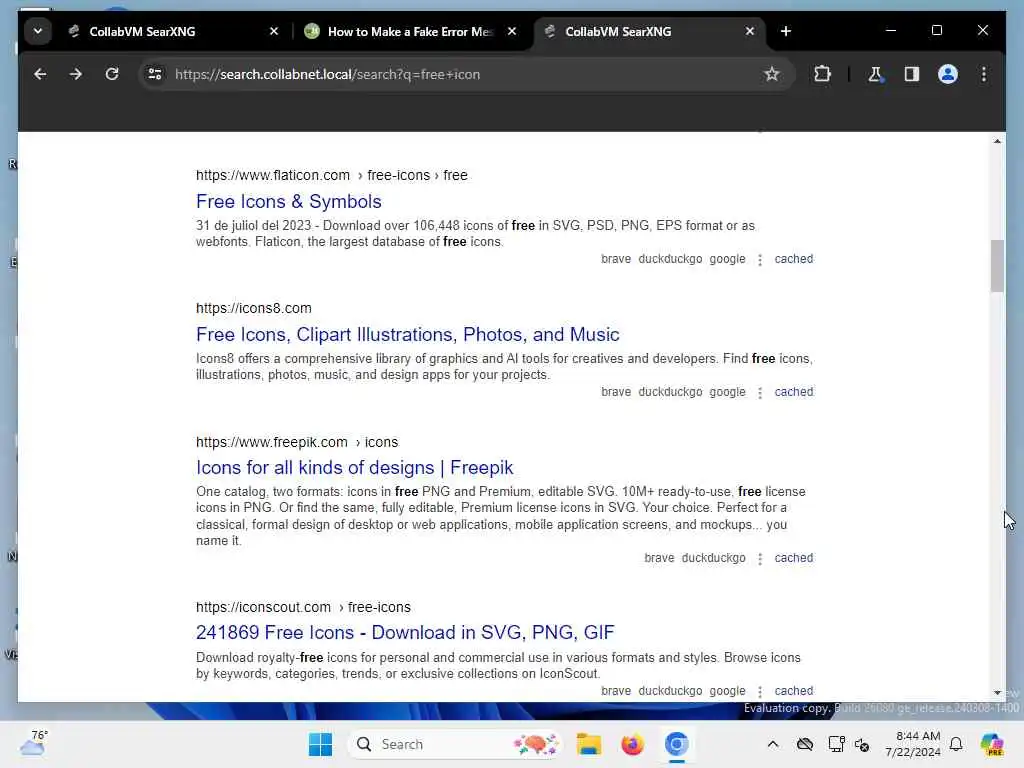
Task: Click the google engine label under Flaticon result
Action: click(x=727, y=259)
